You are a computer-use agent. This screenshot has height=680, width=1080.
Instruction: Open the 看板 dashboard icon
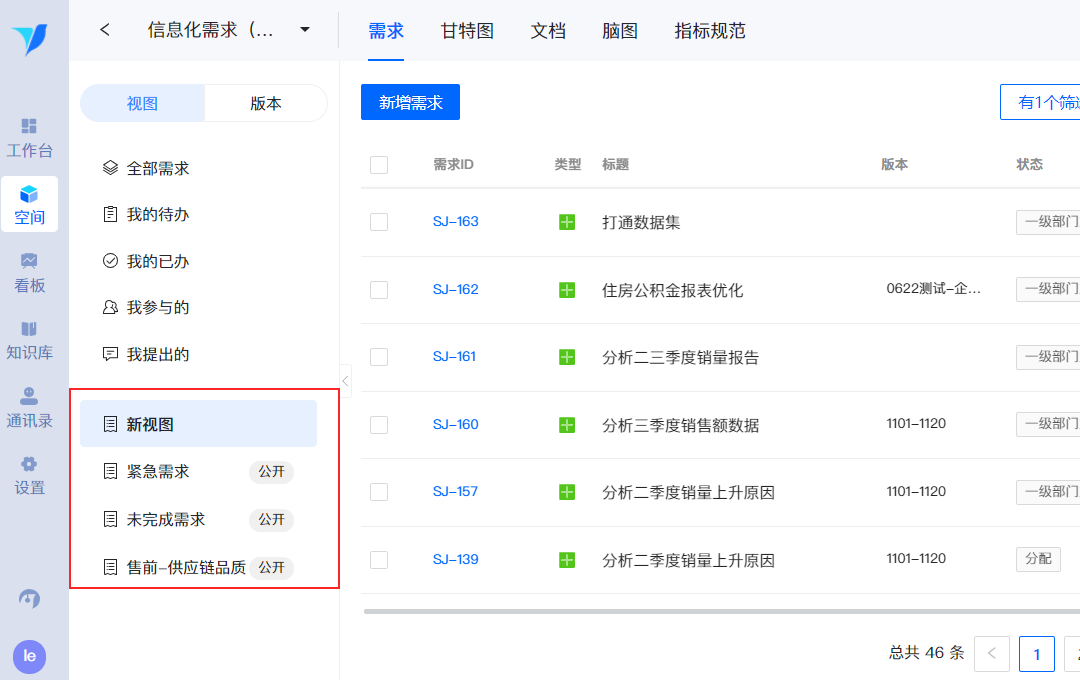coord(29,261)
